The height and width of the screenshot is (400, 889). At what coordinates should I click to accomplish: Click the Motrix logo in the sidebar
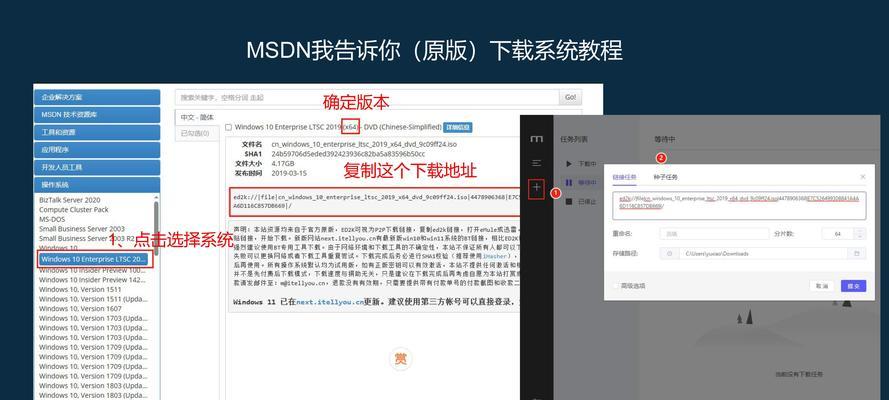(536, 139)
